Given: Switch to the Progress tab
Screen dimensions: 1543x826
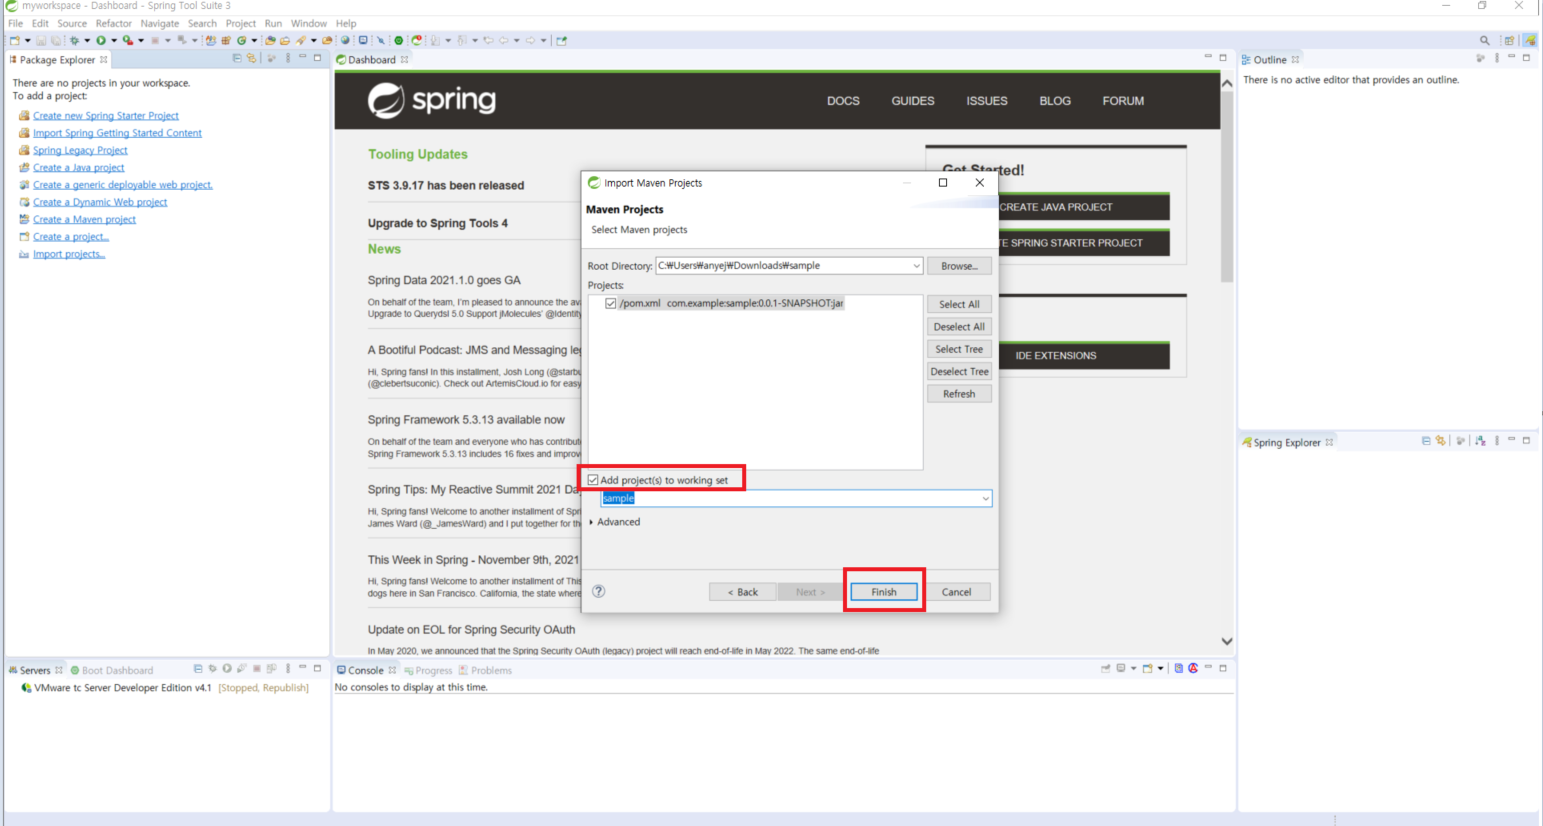Looking at the screenshot, I should tap(428, 670).
